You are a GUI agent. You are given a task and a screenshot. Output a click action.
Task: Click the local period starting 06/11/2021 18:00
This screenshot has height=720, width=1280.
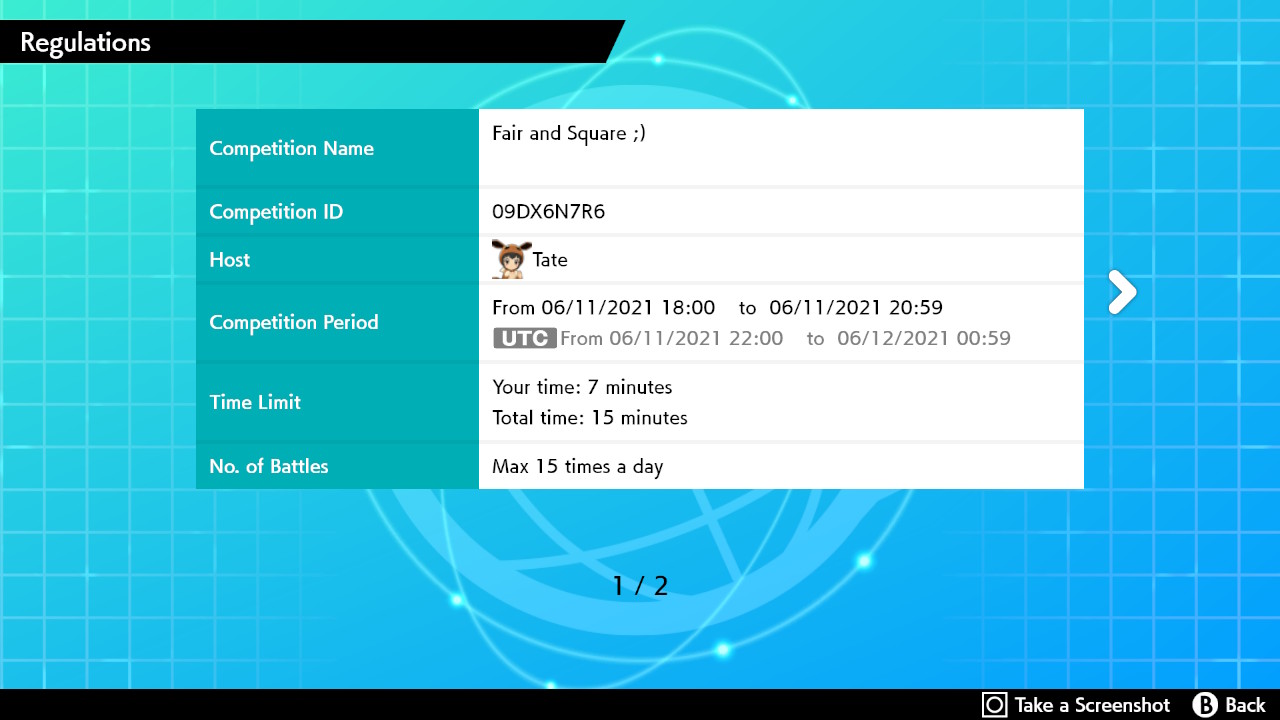click(718, 307)
